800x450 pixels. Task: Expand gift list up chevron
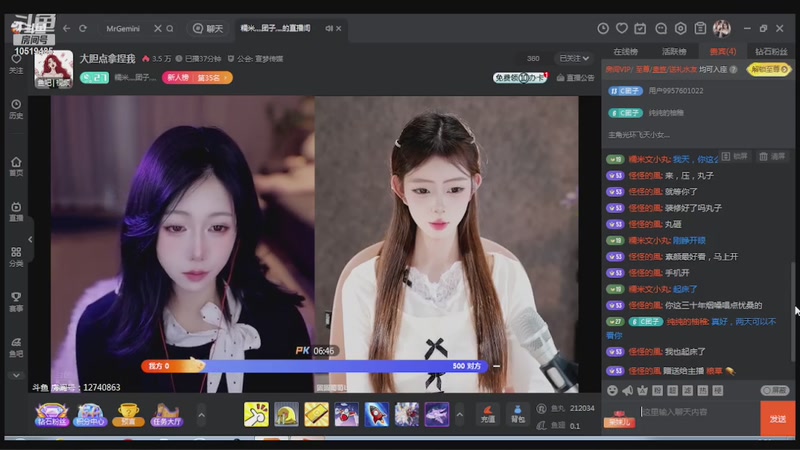click(460, 415)
